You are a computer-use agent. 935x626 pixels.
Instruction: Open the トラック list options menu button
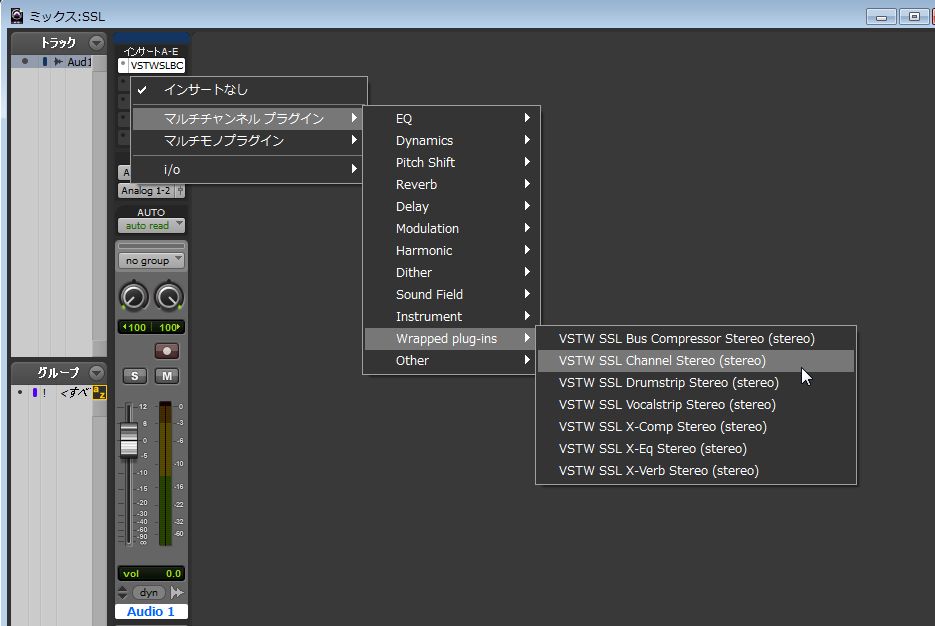(x=96, y=42)
